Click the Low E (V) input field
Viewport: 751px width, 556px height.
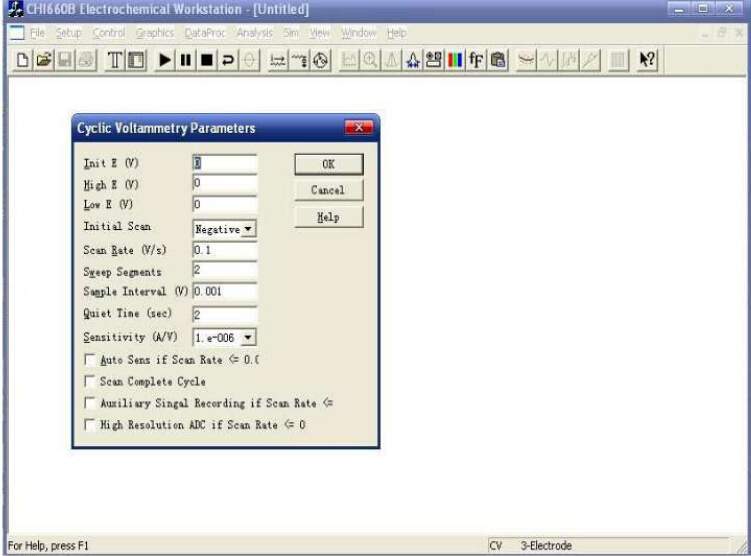[x=225, y=204]
